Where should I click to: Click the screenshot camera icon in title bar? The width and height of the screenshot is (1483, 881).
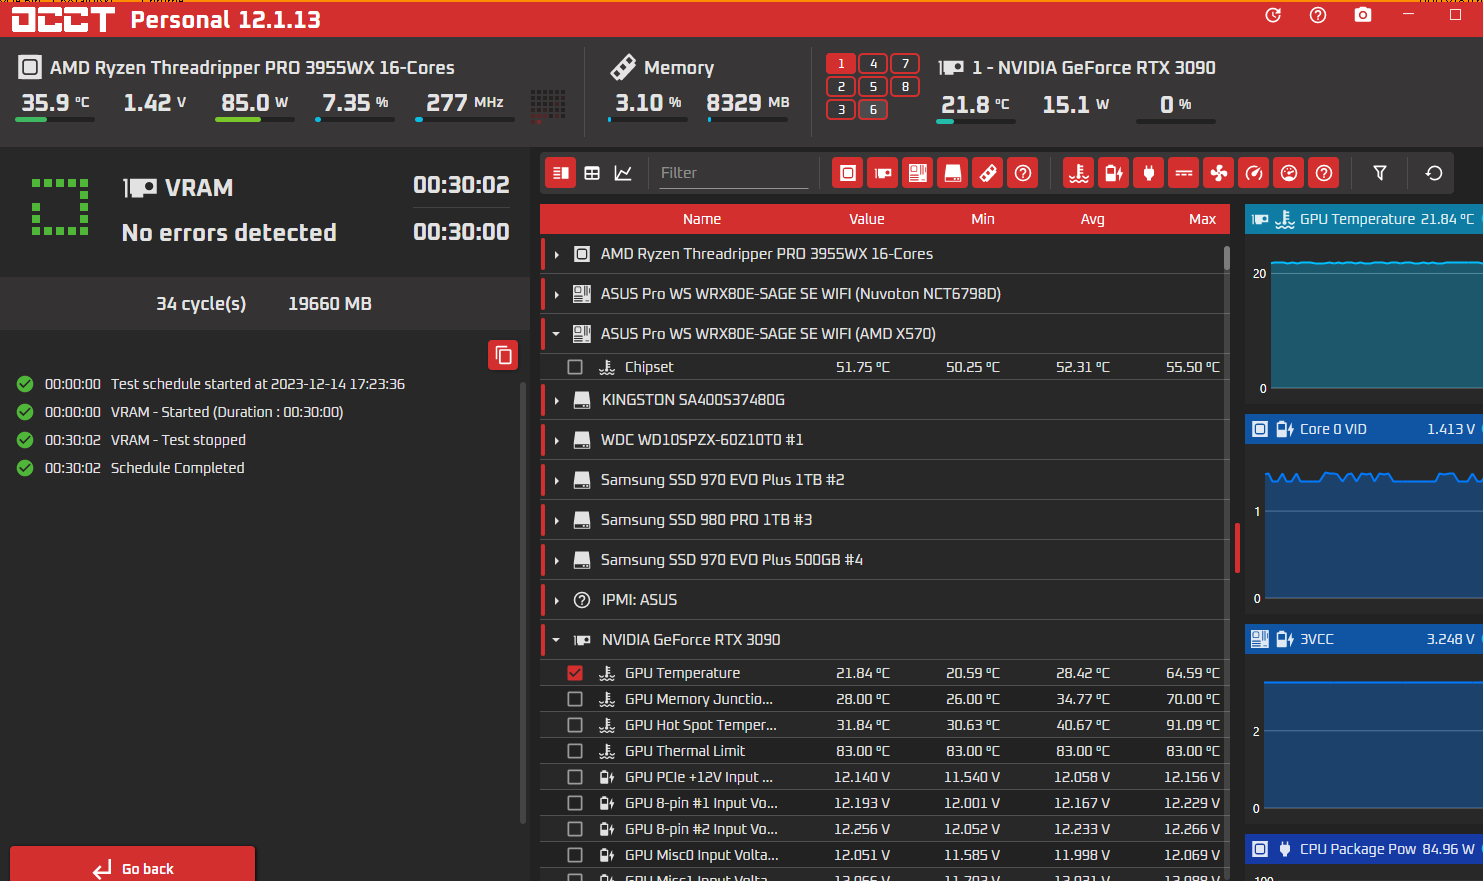point(1362,15)
